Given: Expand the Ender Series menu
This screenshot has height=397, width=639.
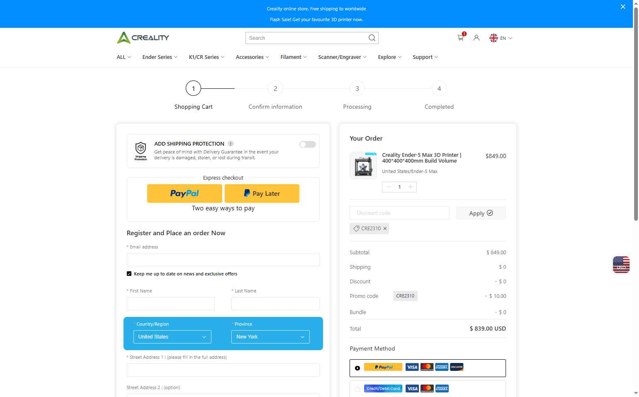Looking at the screenshot, I should (x=160, y=57).
